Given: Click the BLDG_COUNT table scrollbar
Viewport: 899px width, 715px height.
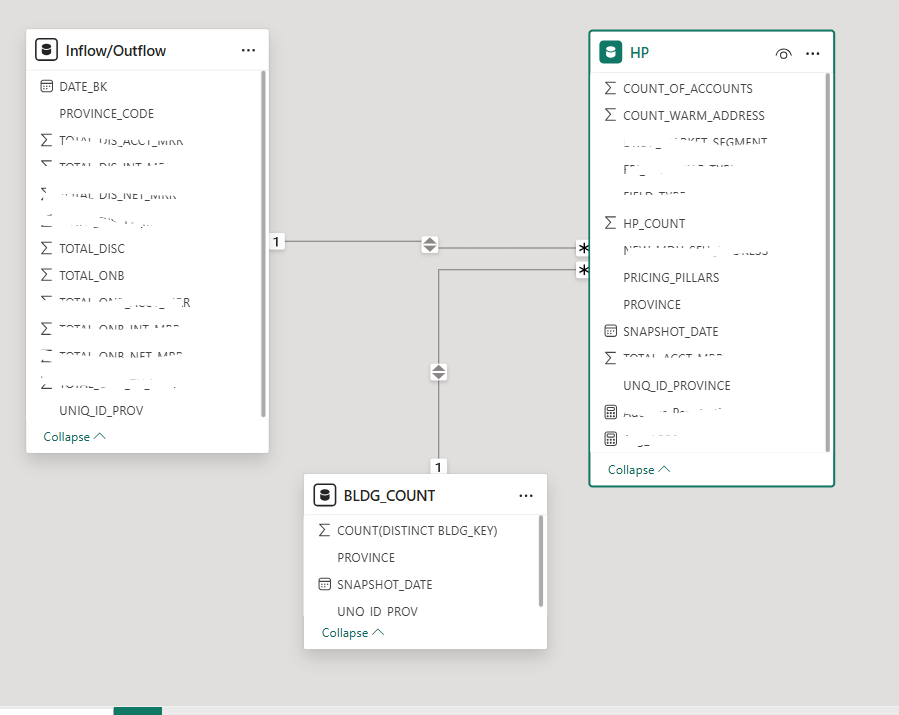Looking at the screenshot, I should (540, 561).
